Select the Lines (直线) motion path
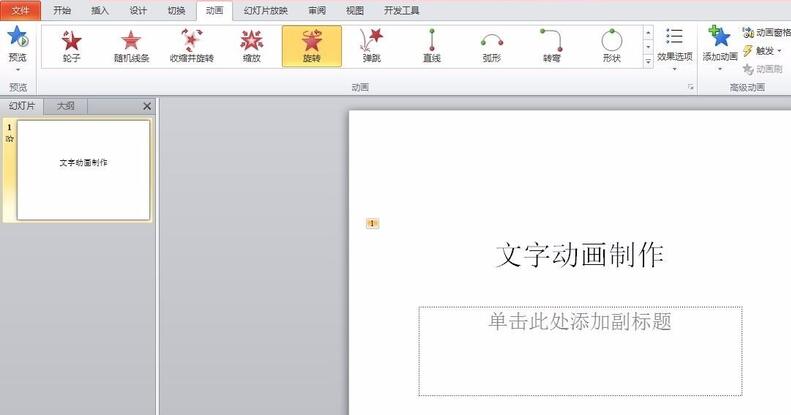 (431, 46)
